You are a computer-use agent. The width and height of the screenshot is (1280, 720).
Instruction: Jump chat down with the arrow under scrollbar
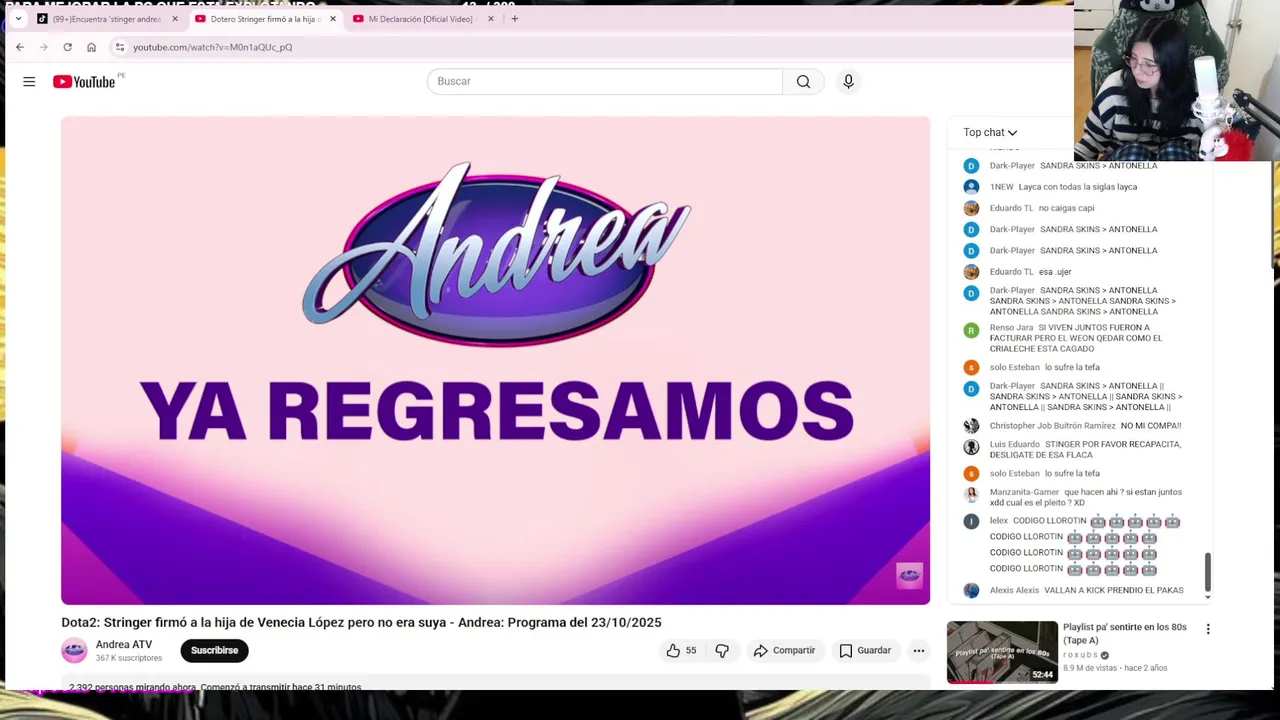[1207, 597]
